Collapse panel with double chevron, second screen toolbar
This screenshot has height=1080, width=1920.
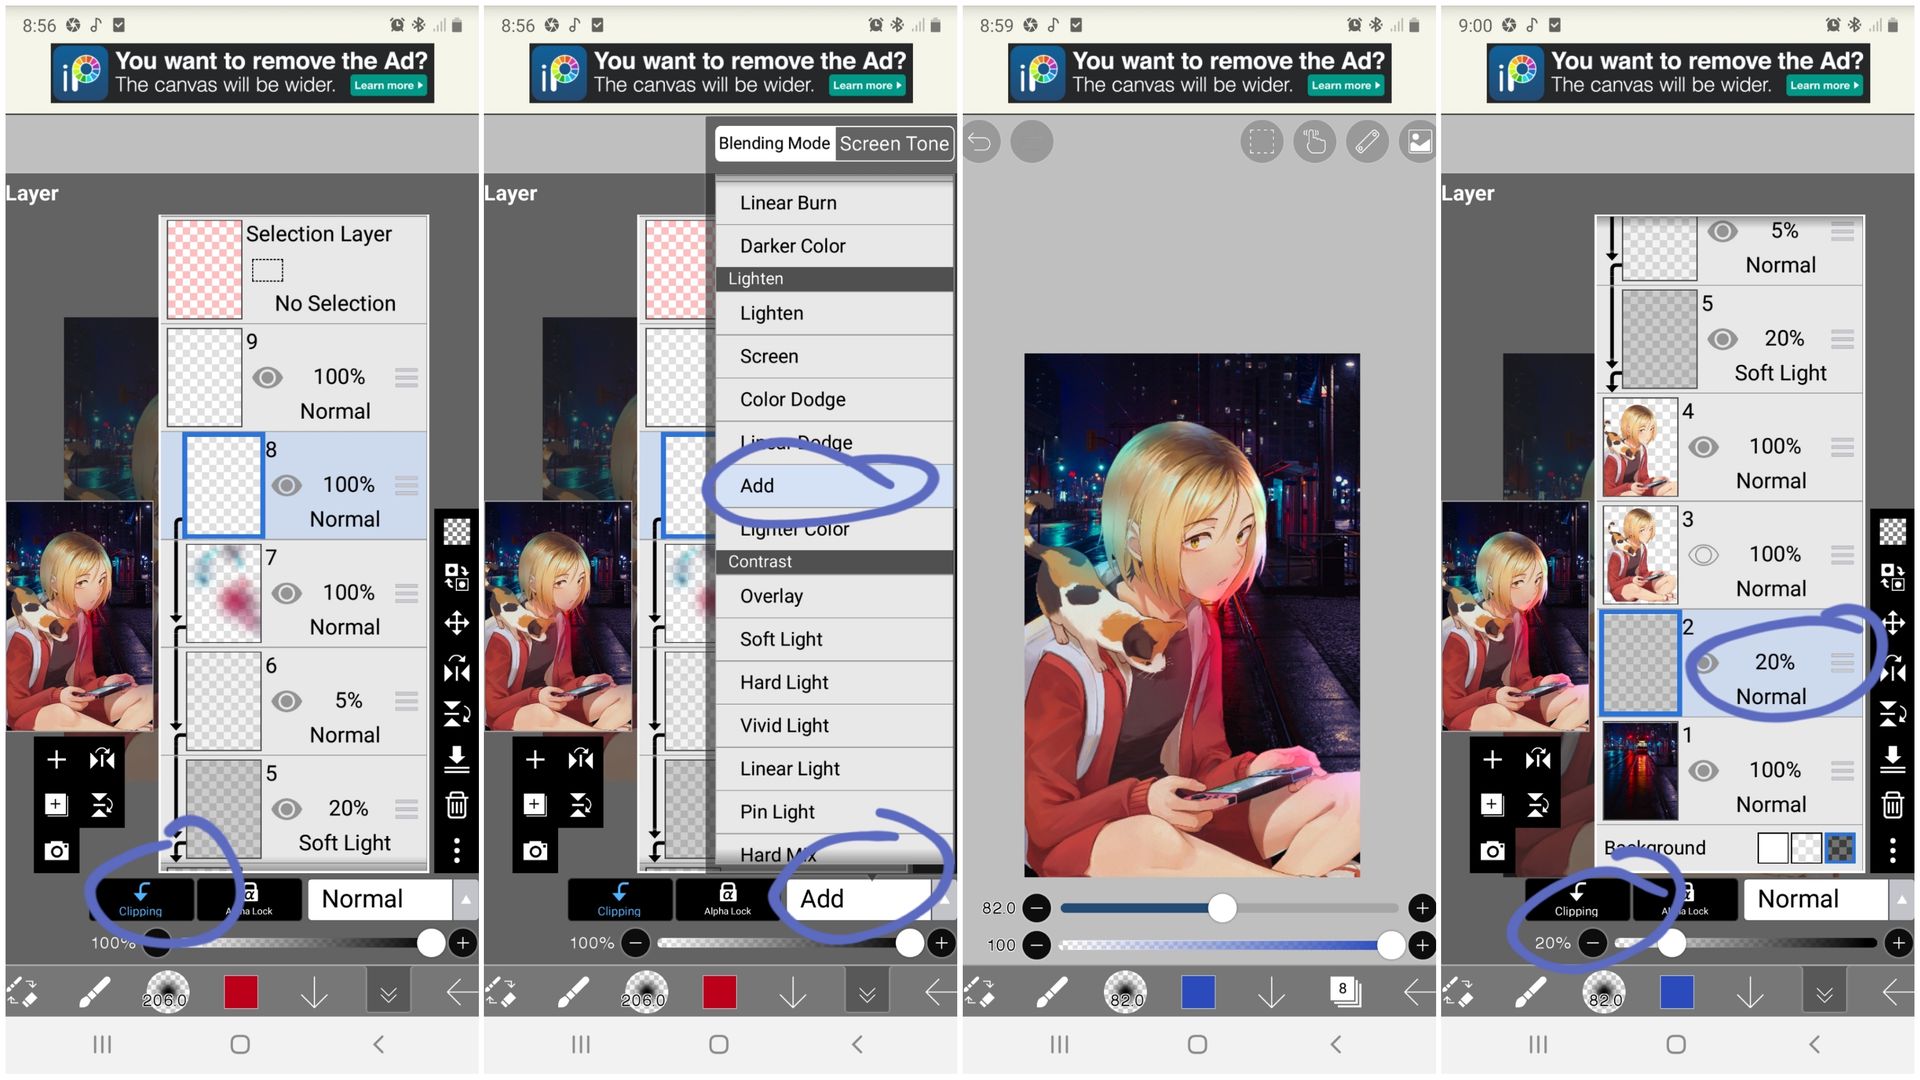(x=867, y=993)
